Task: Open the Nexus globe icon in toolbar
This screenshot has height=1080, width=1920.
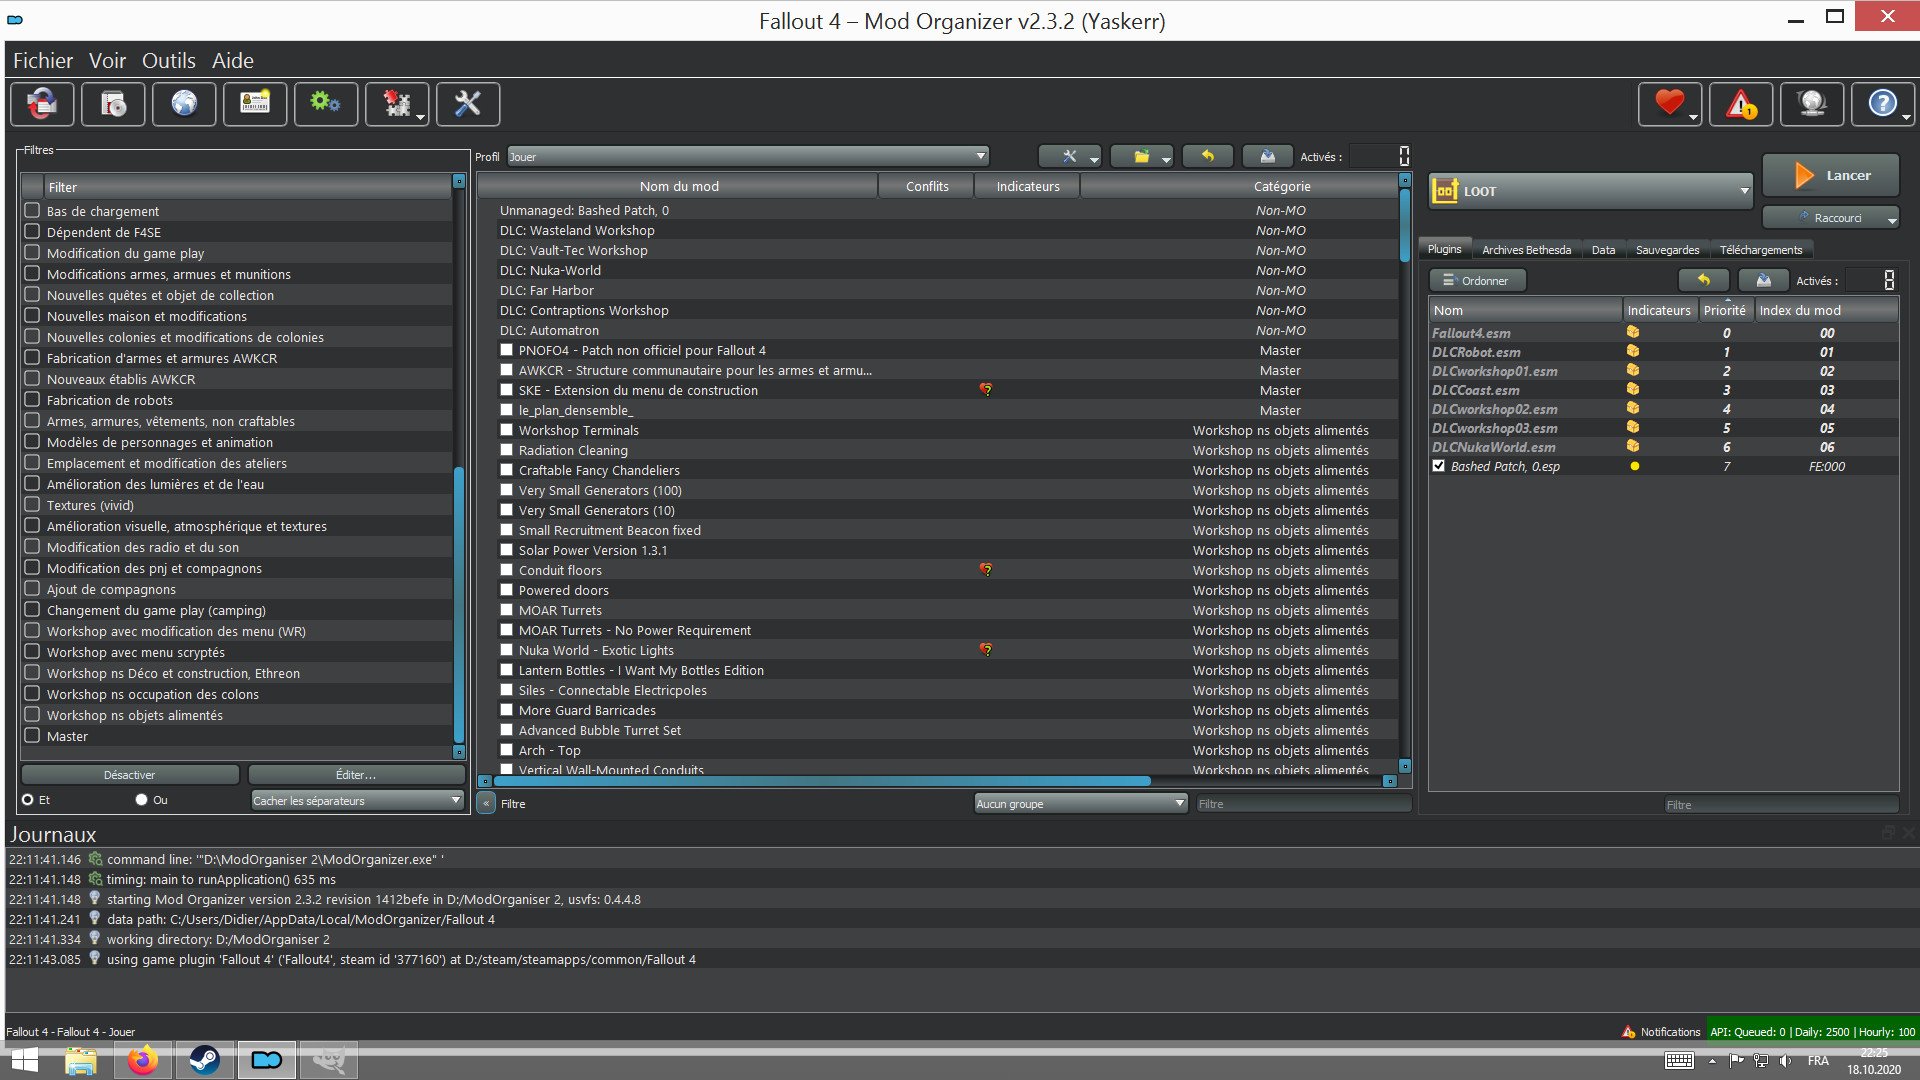Action: [184, 104]
